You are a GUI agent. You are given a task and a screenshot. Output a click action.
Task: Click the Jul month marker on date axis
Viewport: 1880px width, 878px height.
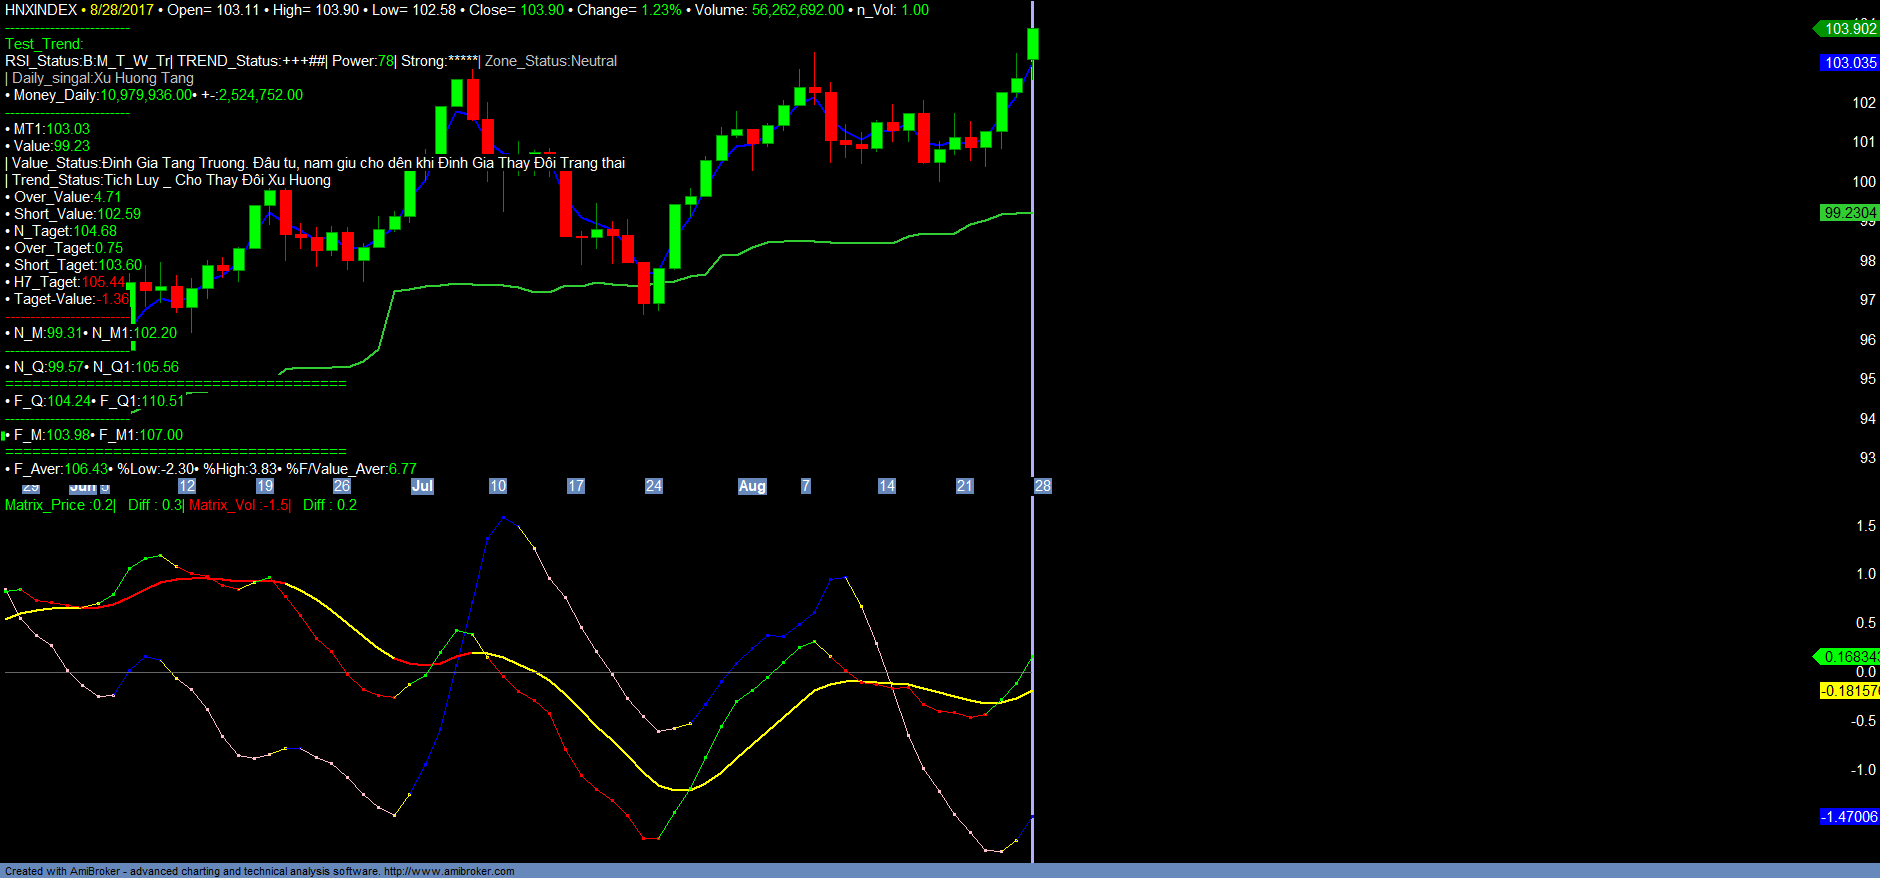(x=422, y=486)
